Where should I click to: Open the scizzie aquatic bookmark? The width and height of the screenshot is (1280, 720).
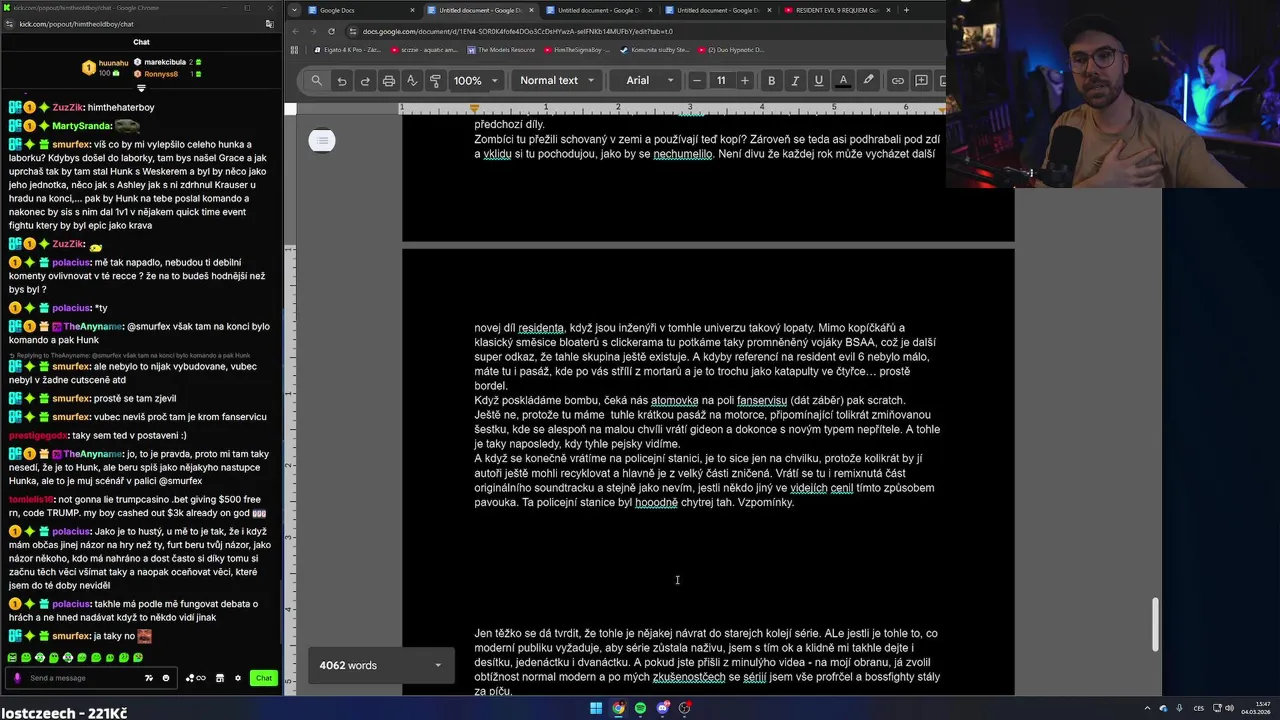click(x=424, y=49)
